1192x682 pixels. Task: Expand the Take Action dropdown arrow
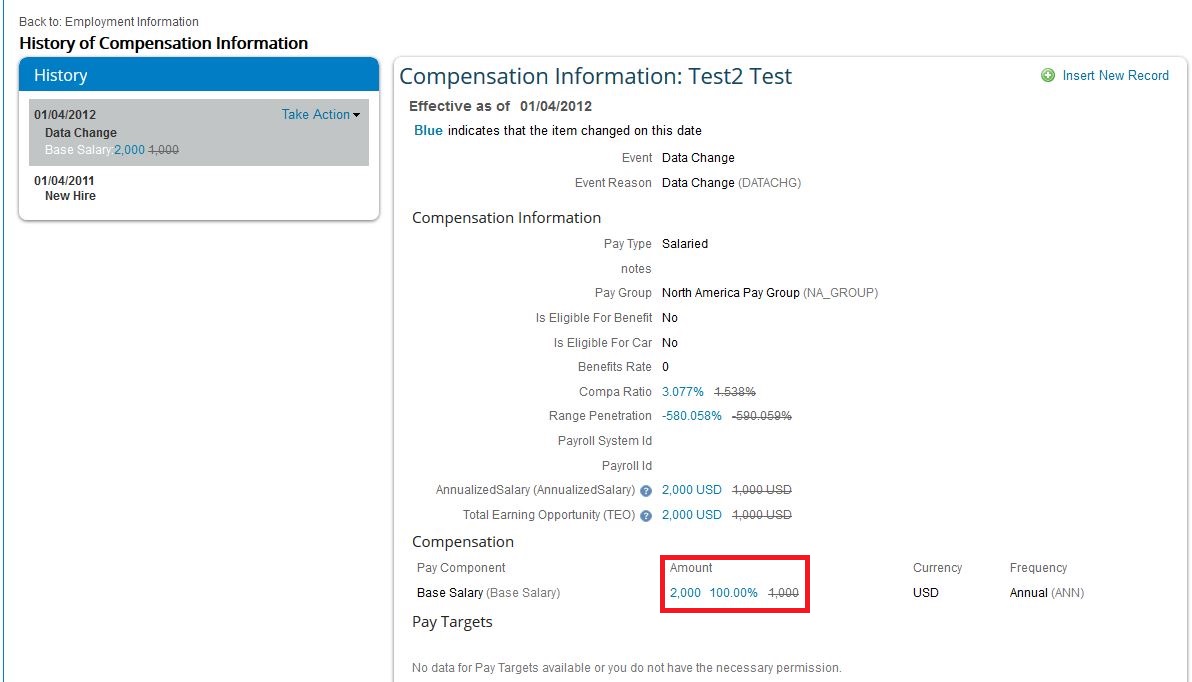(357, 116)
